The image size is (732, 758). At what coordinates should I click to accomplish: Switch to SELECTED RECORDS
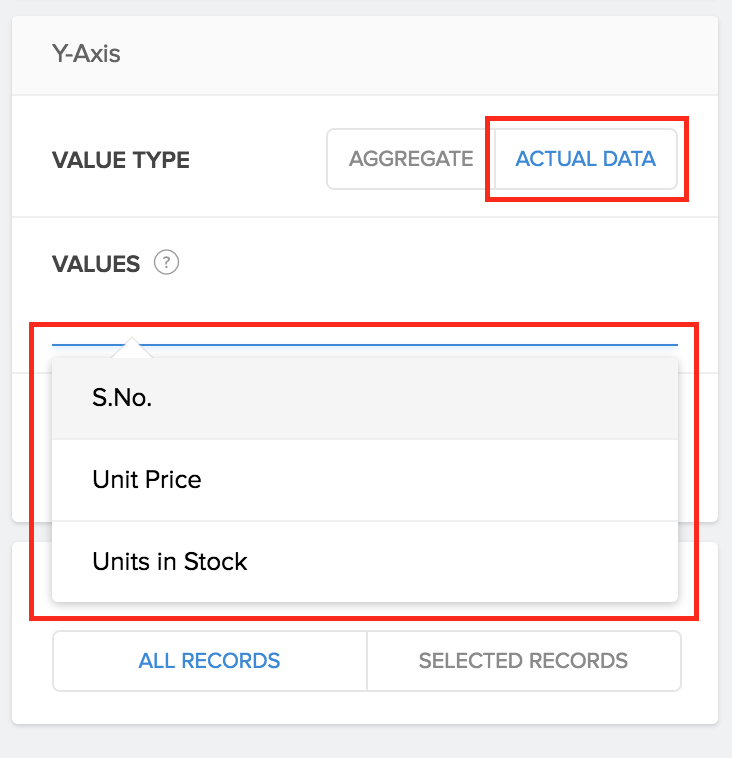pyautogui.click(x=523, y=661)
